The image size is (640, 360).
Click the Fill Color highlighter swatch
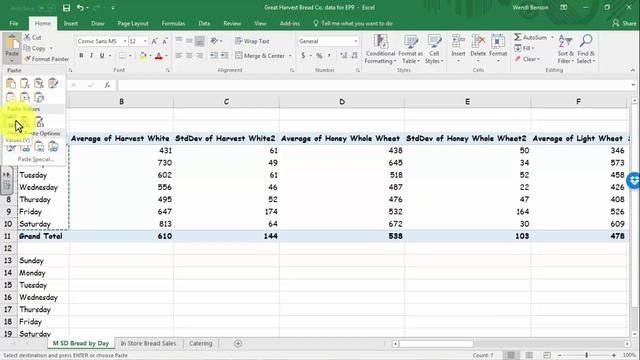coord(143,56)
